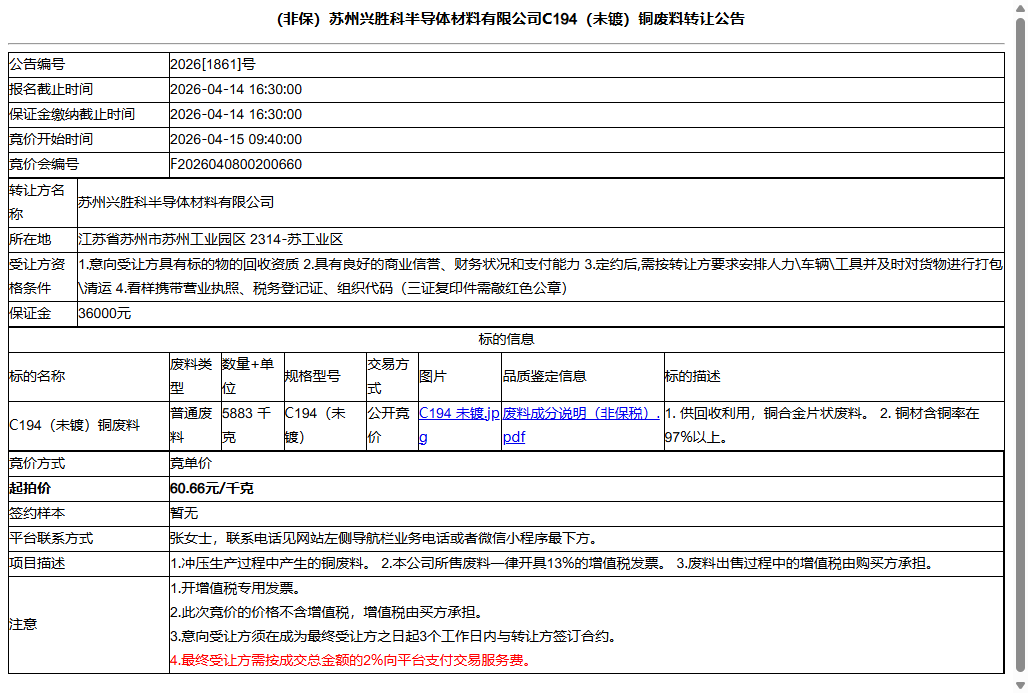The image size is (1028, 693).
Task: Click the 数量+单位 column header
Action: click(x=252, y=376)
